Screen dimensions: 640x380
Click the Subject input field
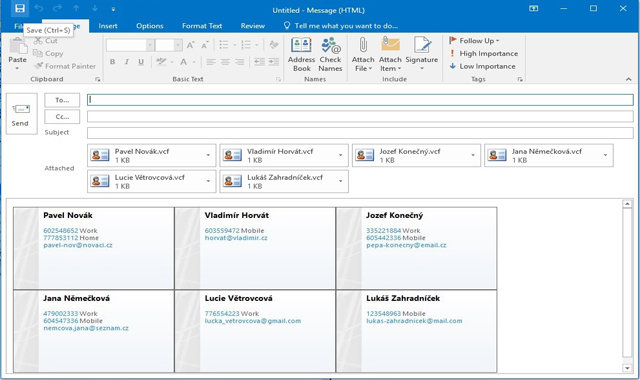(x=360, y=133)
